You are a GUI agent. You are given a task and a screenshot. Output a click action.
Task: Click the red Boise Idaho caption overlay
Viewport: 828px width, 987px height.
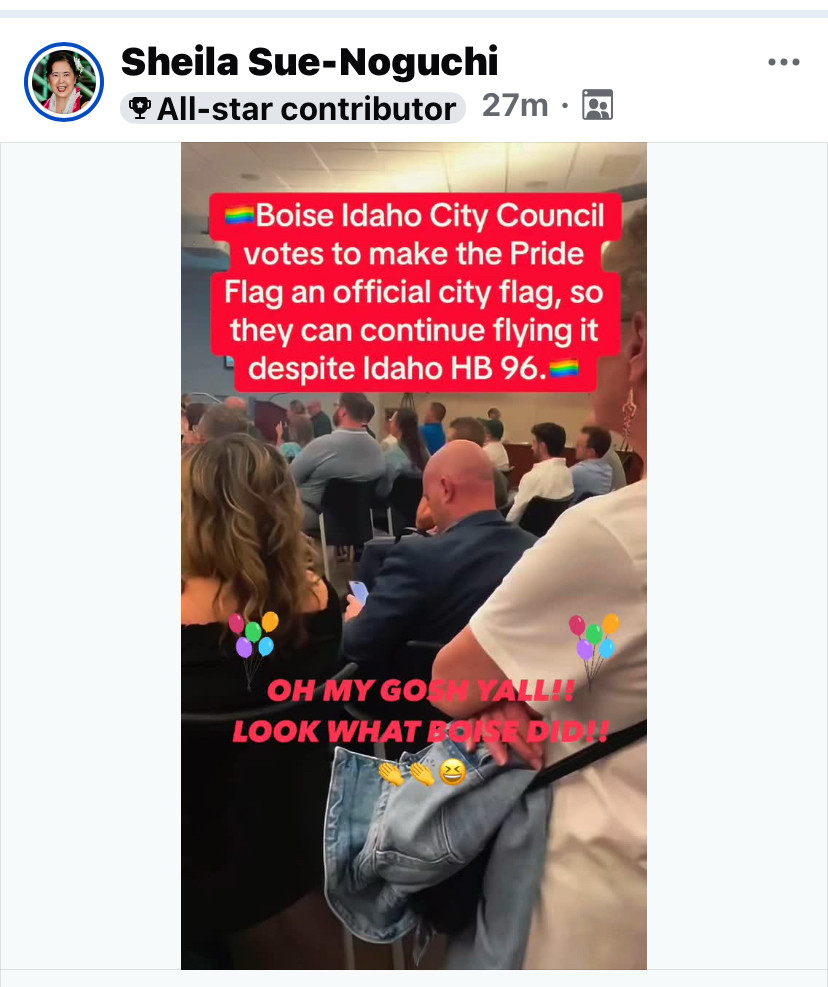[x=414, y=292]
